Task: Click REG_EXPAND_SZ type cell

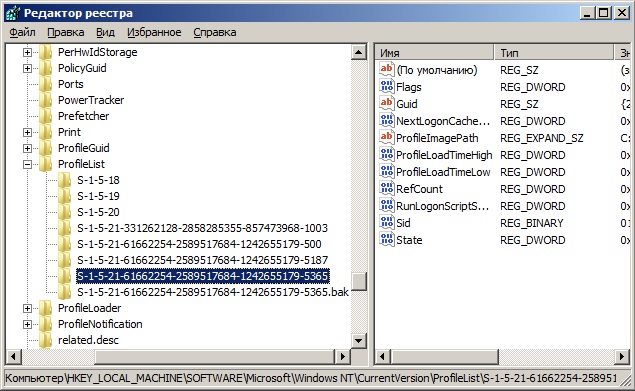Action: pyautogui.click(x=542, y=138)
